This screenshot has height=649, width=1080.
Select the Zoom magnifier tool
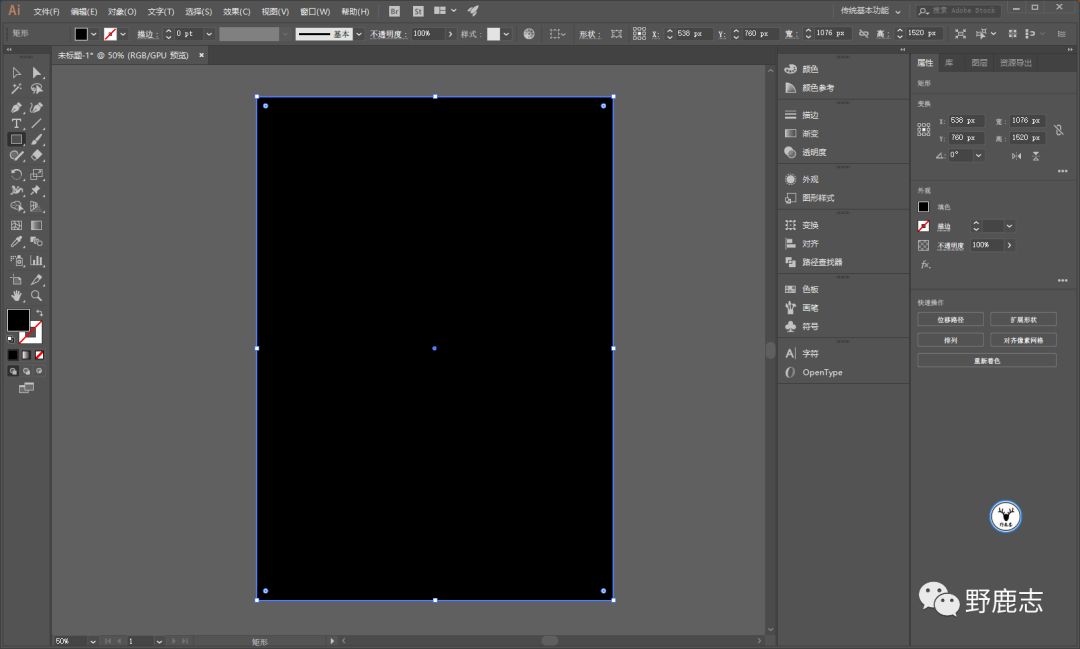pyautogui.click(x=37, y=296)
